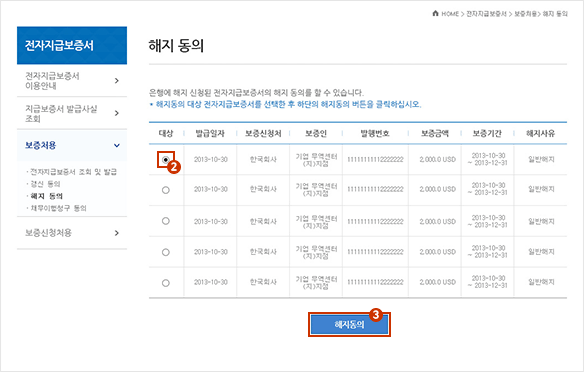Select the third row radio button
The width and height of the screenshot is (584, 372).
[x=166, y=221]
